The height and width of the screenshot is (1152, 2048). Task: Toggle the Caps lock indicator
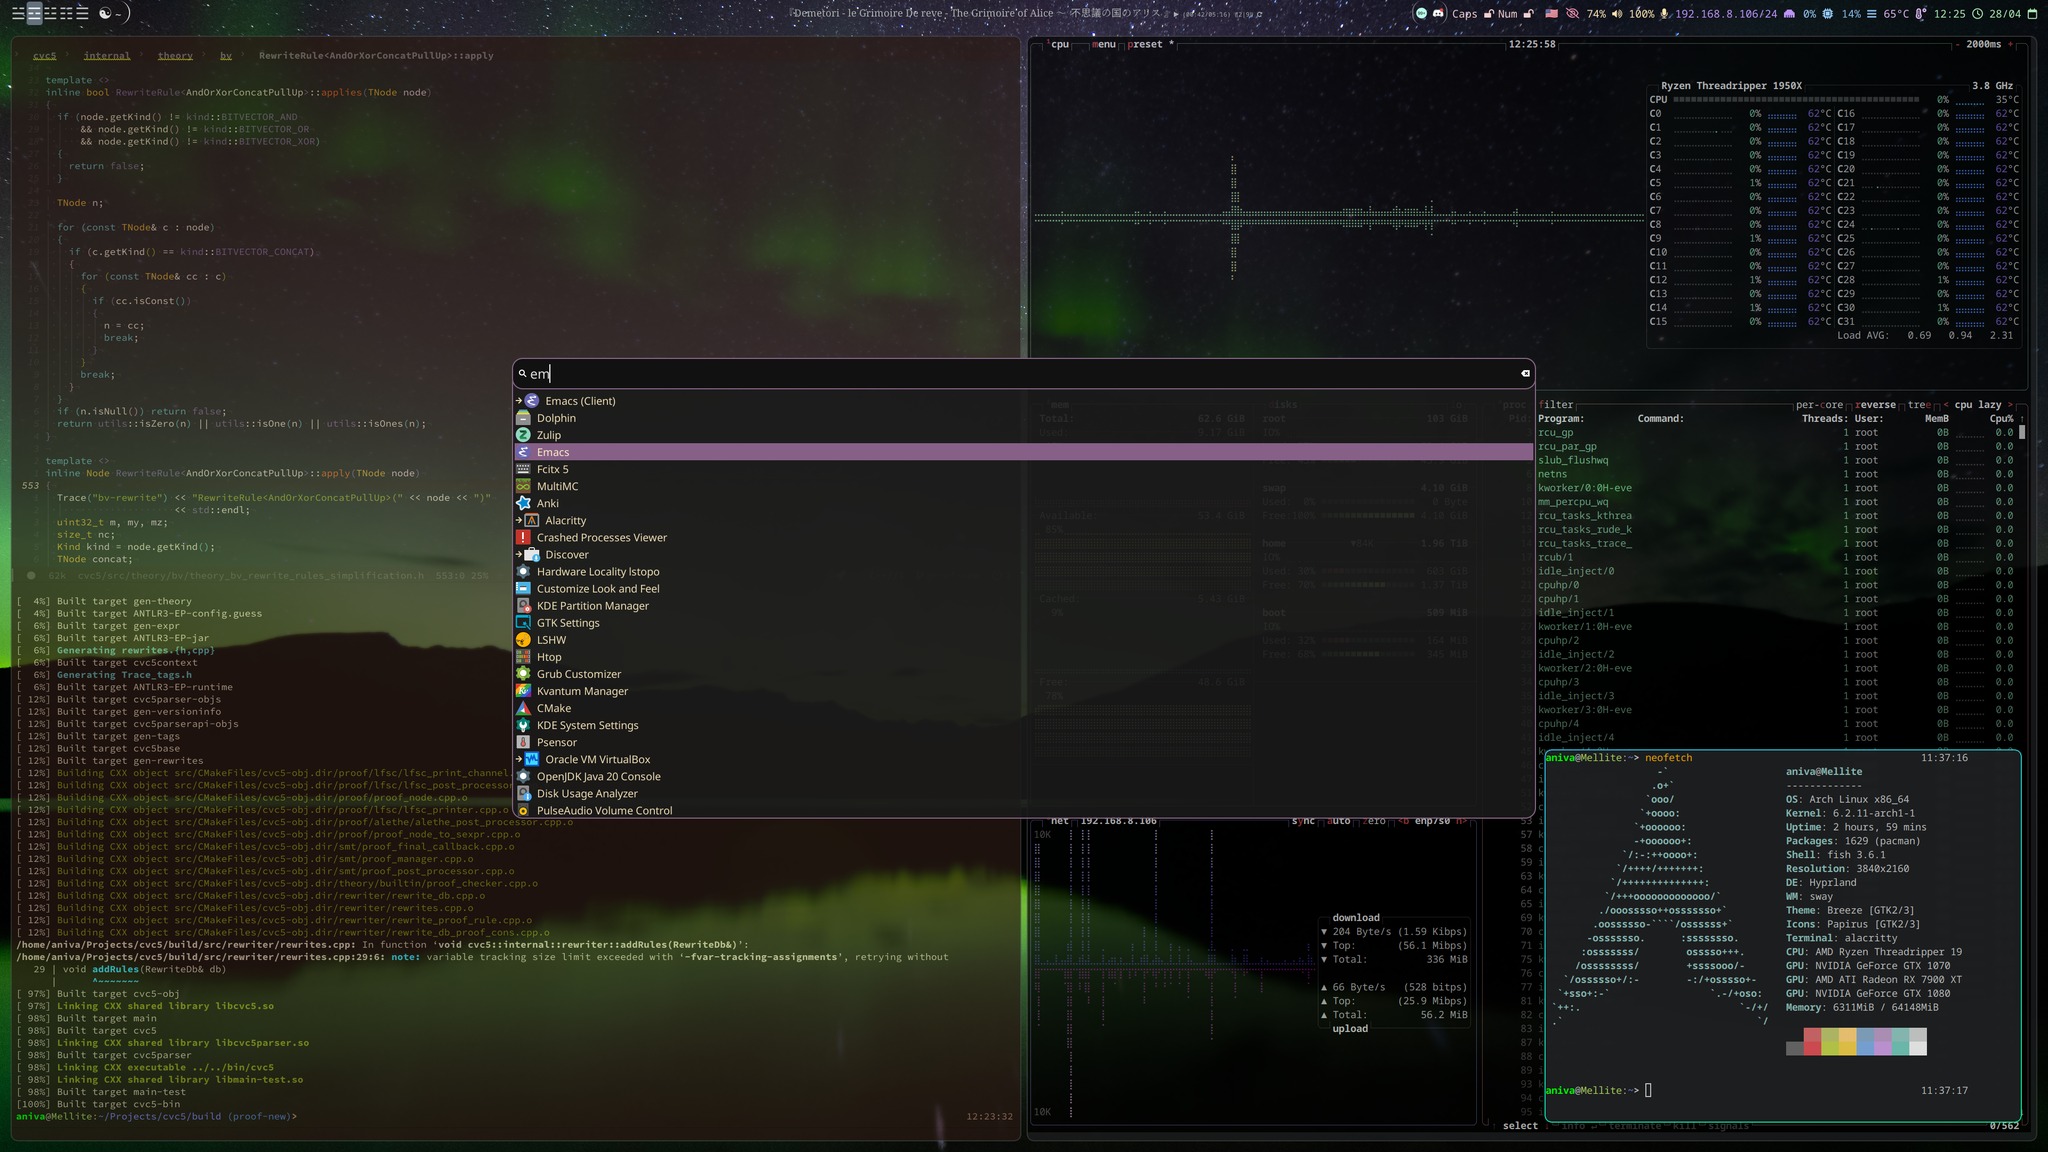tap(1472, 14)
